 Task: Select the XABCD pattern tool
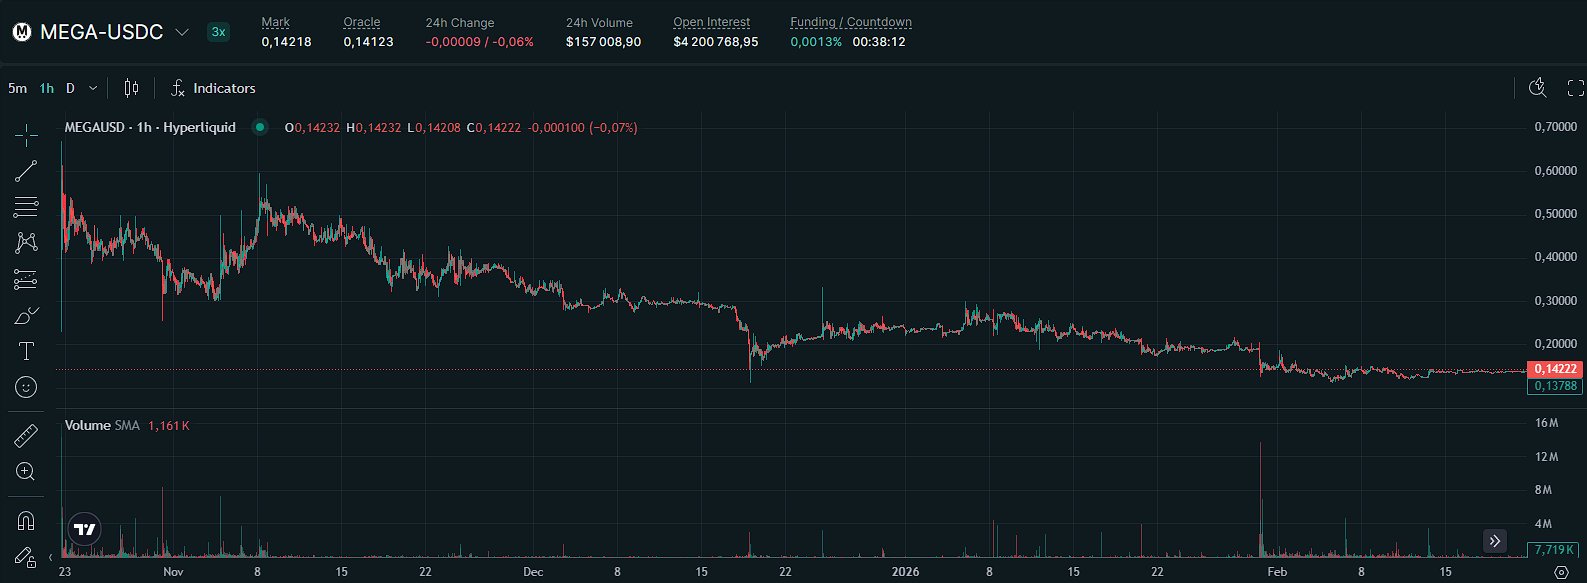[x=26, y=243]
